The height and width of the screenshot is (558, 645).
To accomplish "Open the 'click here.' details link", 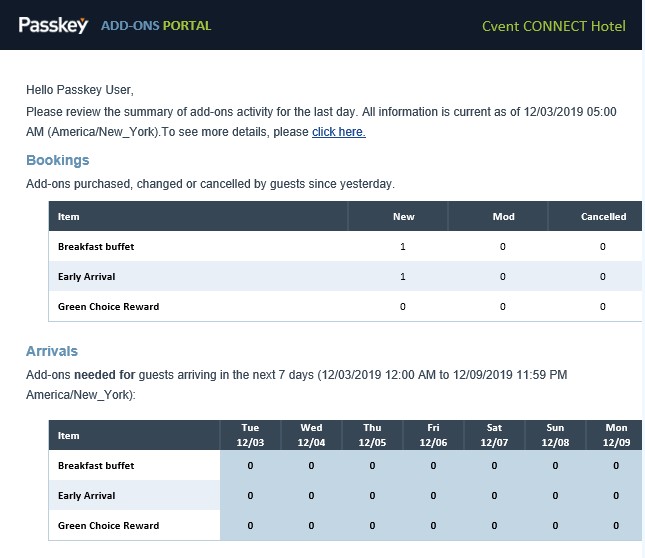I will point(339,132).
